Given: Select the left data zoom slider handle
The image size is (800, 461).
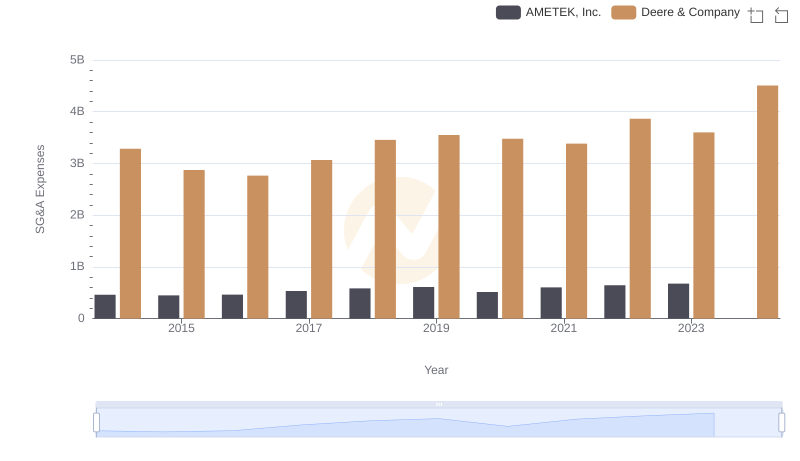Looking at the screenshot, I should point(96,423).
